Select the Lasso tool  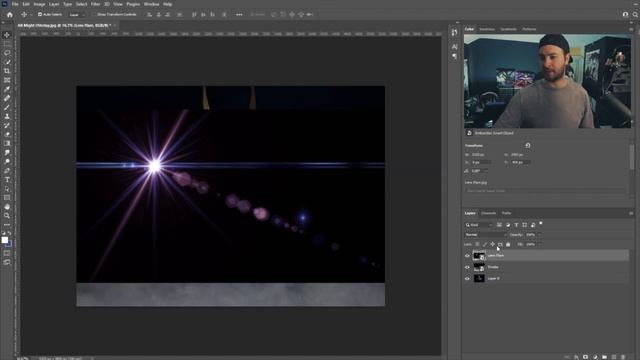tap(7, 53)
